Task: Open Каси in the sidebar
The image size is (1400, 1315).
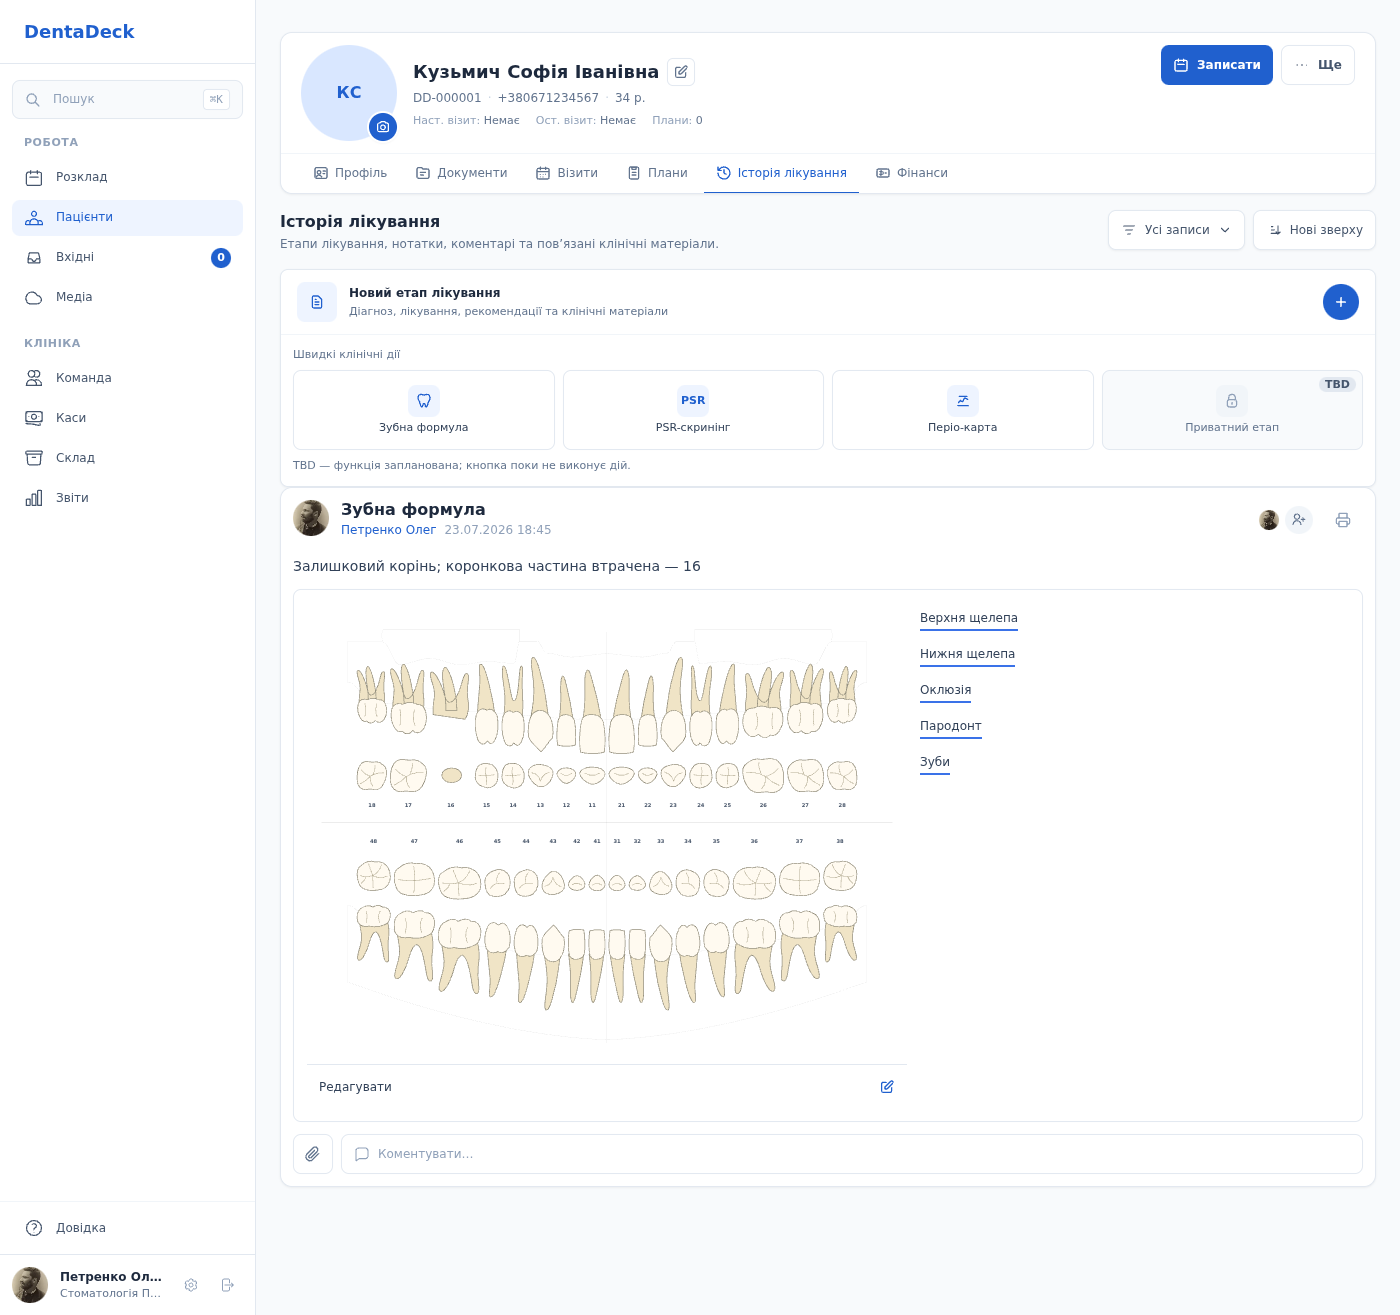Action: (x=127, y=418)
